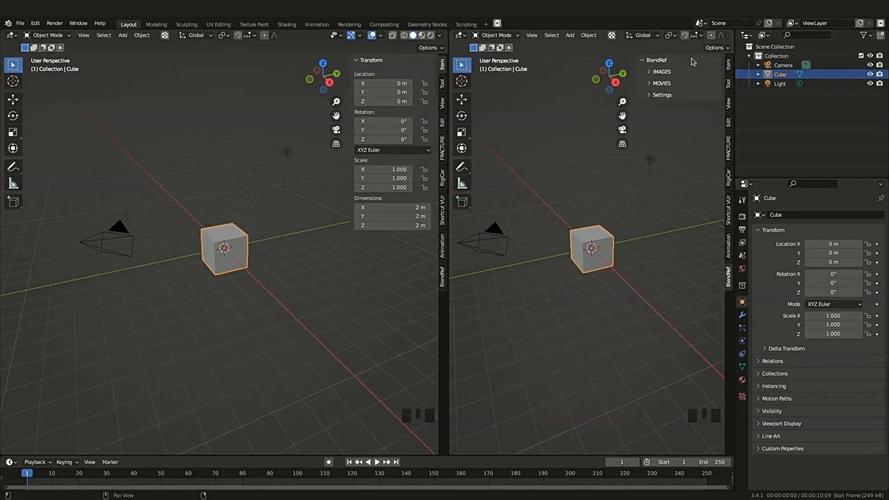
Task: Disable Light in renders via camera icon
Action: click(879, 83)
